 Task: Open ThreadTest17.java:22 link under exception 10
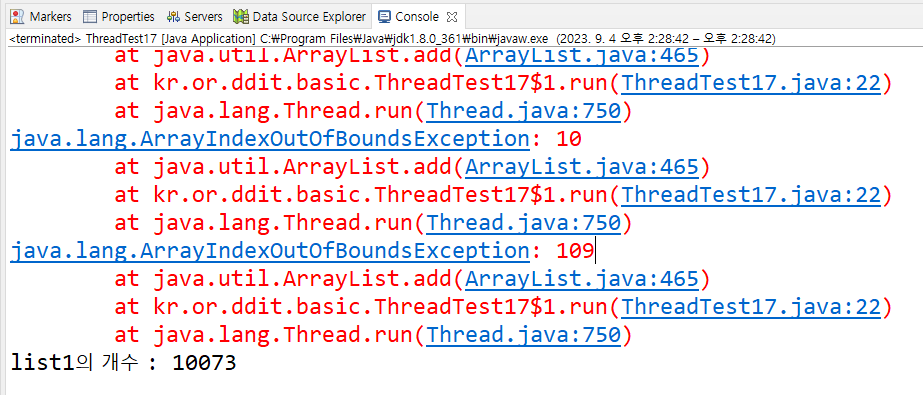point(751,195)
